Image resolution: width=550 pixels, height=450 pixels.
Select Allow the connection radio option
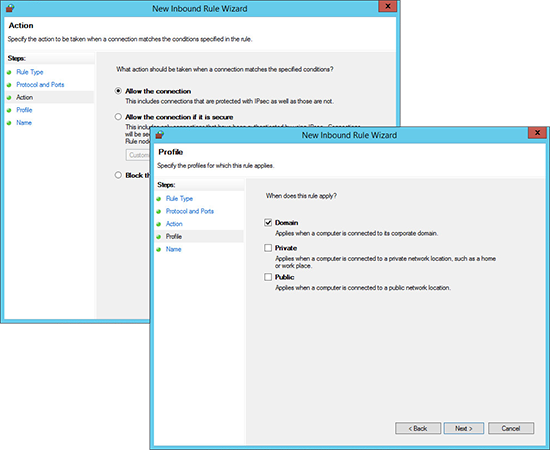[118, 91]
